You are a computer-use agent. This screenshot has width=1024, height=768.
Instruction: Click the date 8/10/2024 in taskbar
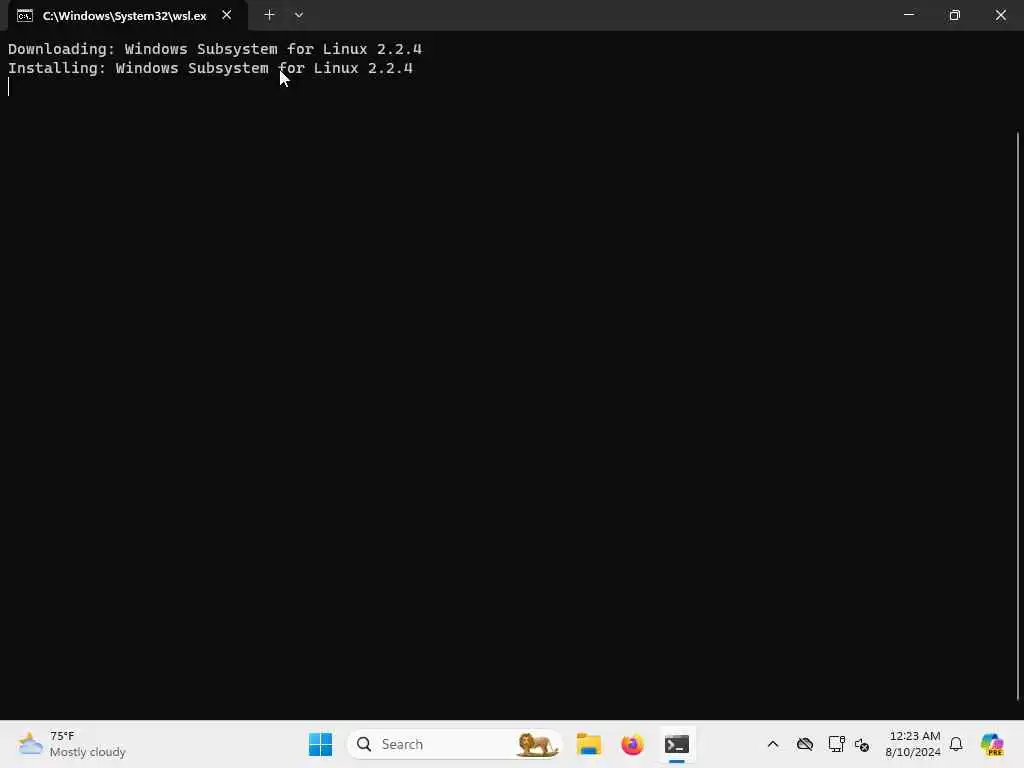coord(912,752)
